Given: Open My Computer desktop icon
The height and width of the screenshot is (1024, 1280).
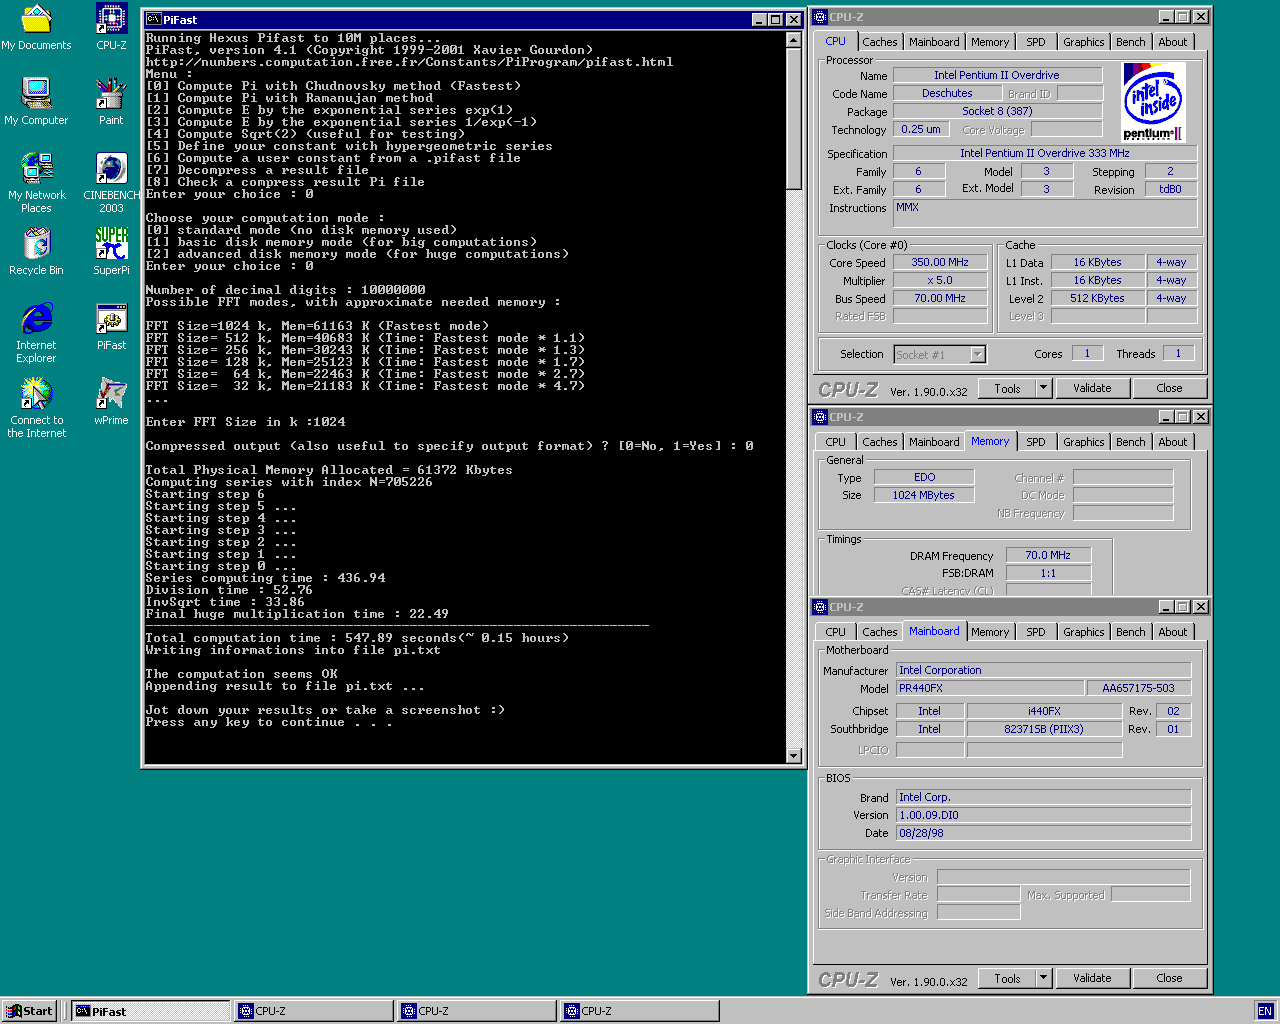Looking at the screenshot, I should point(36,102).
